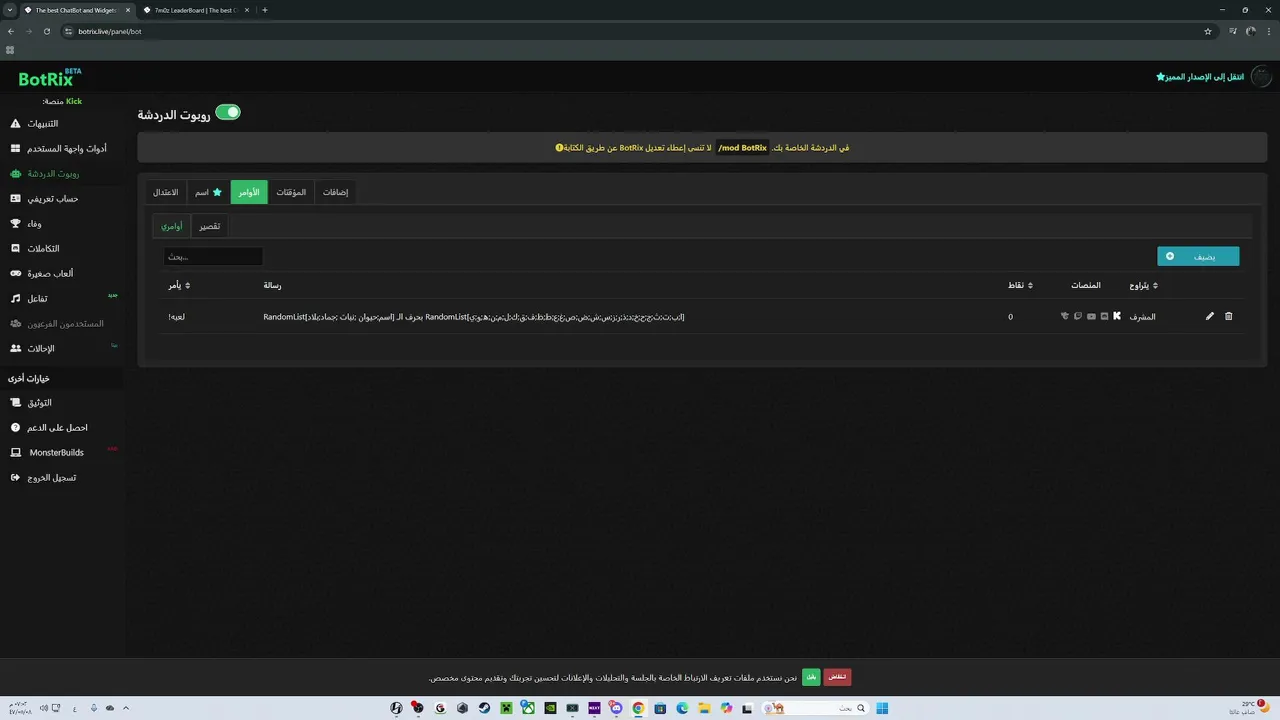Select the أوامري sub-tab
Screen dimensions: 1280x720
[x=172, y=226]
